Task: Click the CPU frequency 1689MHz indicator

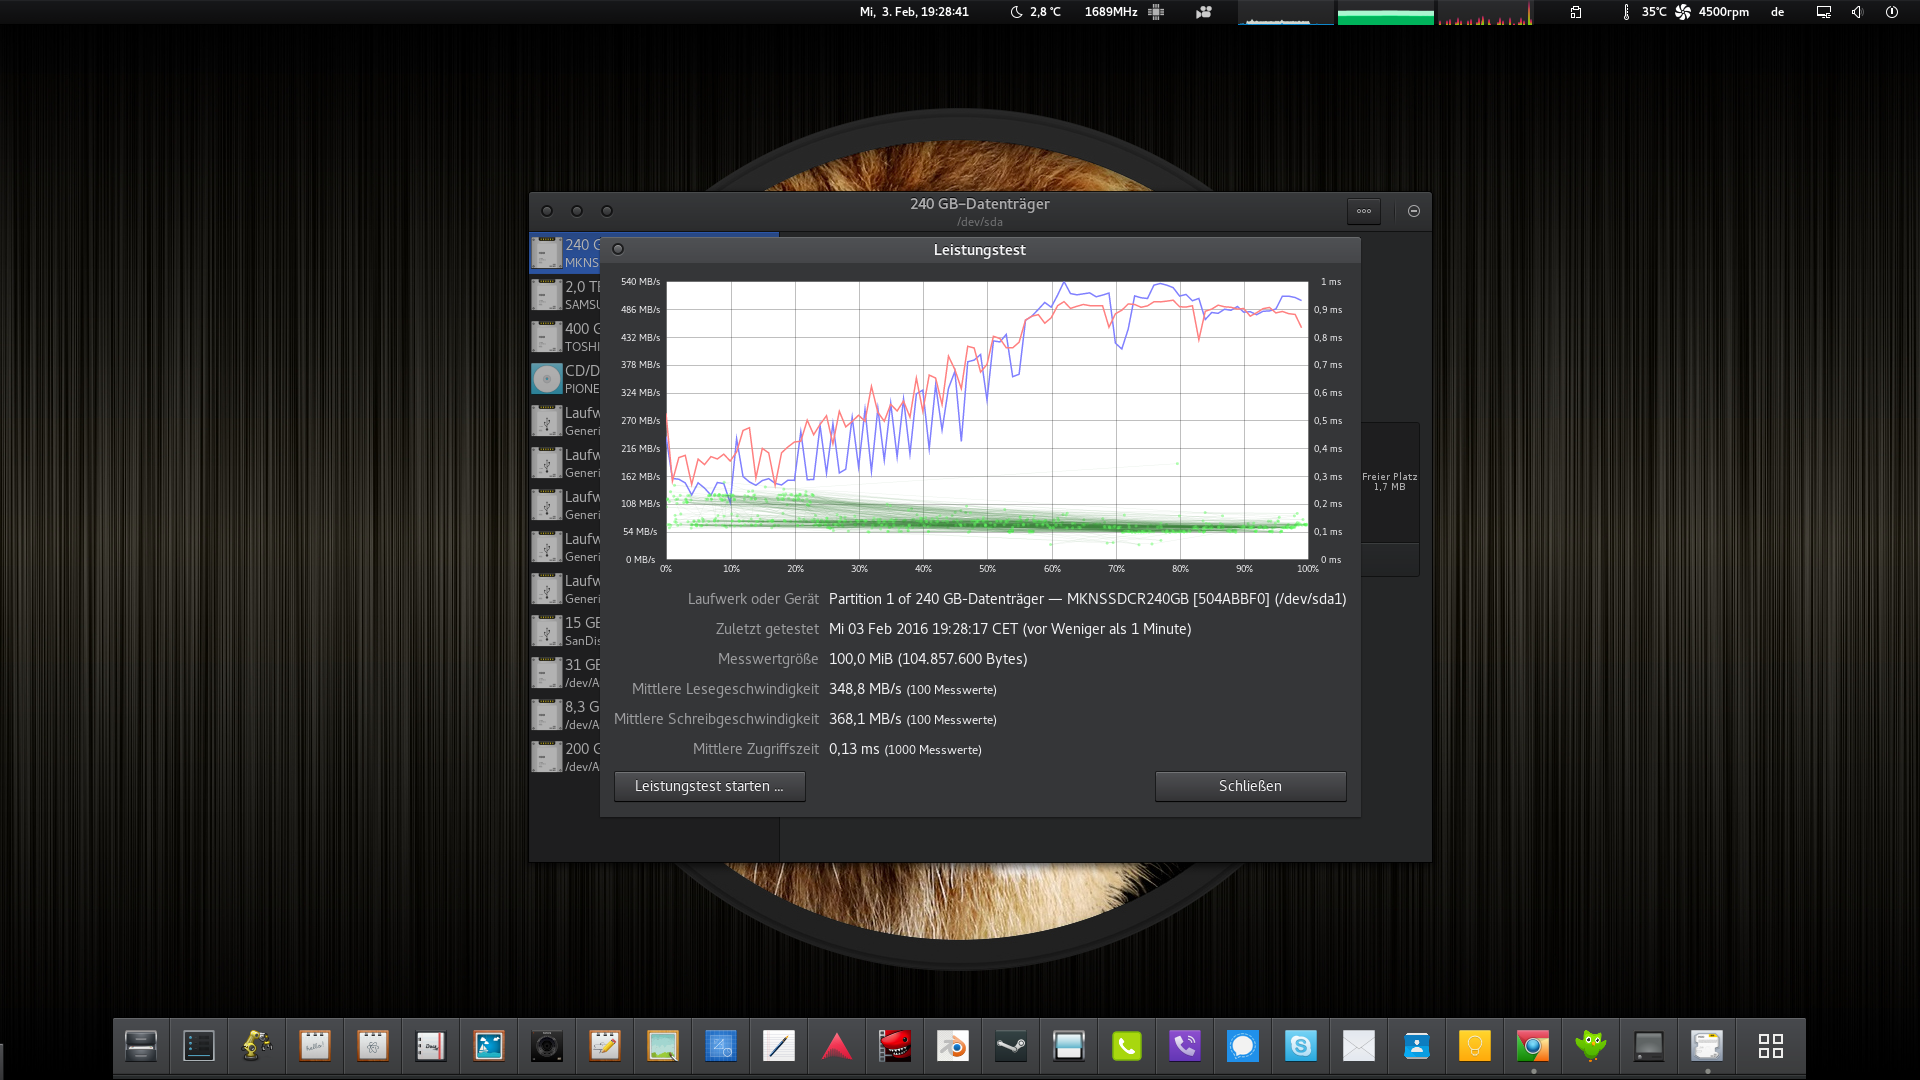Action: point(1110,12)
